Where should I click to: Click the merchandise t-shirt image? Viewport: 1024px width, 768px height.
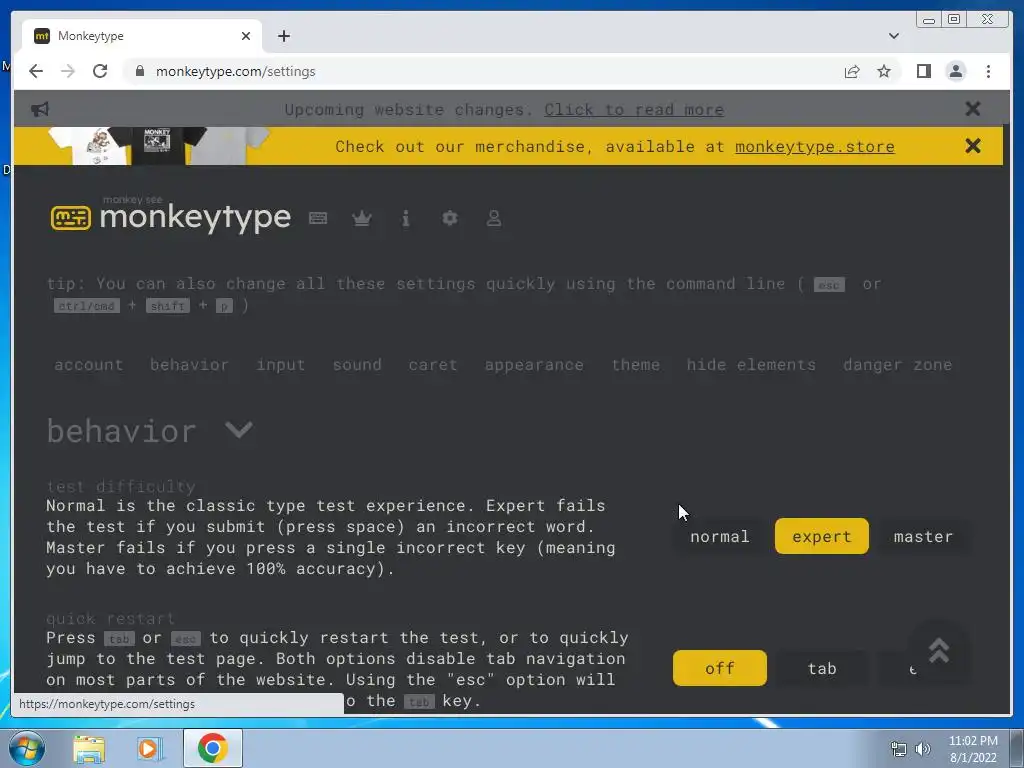[159, 146]
